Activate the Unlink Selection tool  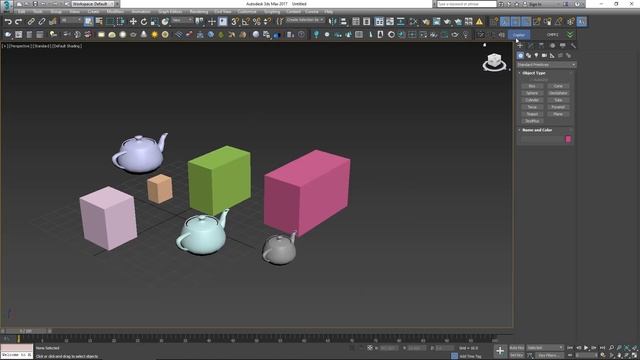pos(41,22)
